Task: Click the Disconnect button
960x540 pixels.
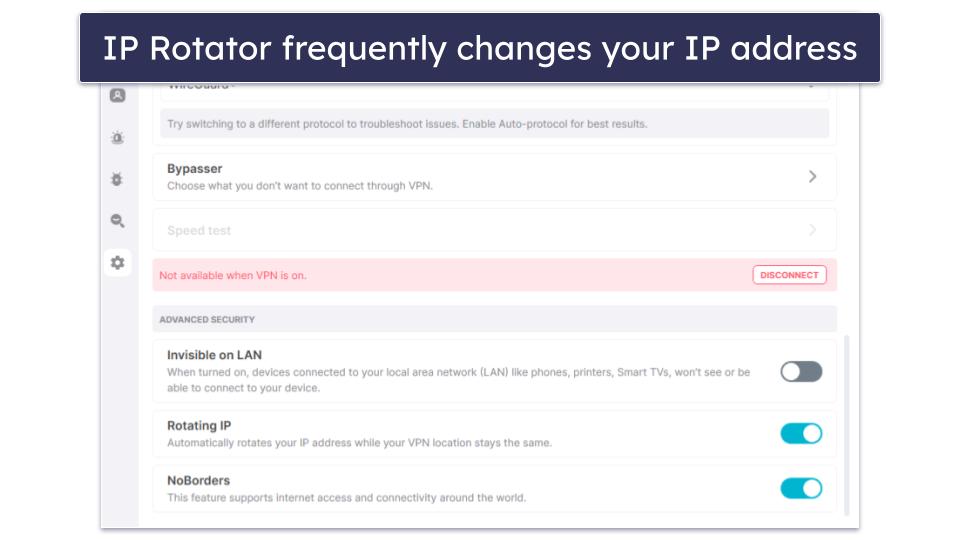Action: point(789,275)
